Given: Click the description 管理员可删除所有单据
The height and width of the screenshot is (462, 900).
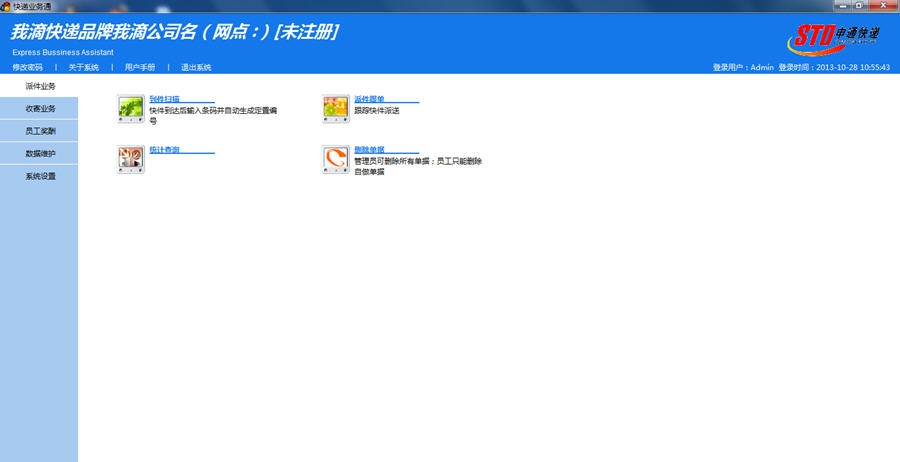Looking at the screenshot, I should [x=391, y=161].
